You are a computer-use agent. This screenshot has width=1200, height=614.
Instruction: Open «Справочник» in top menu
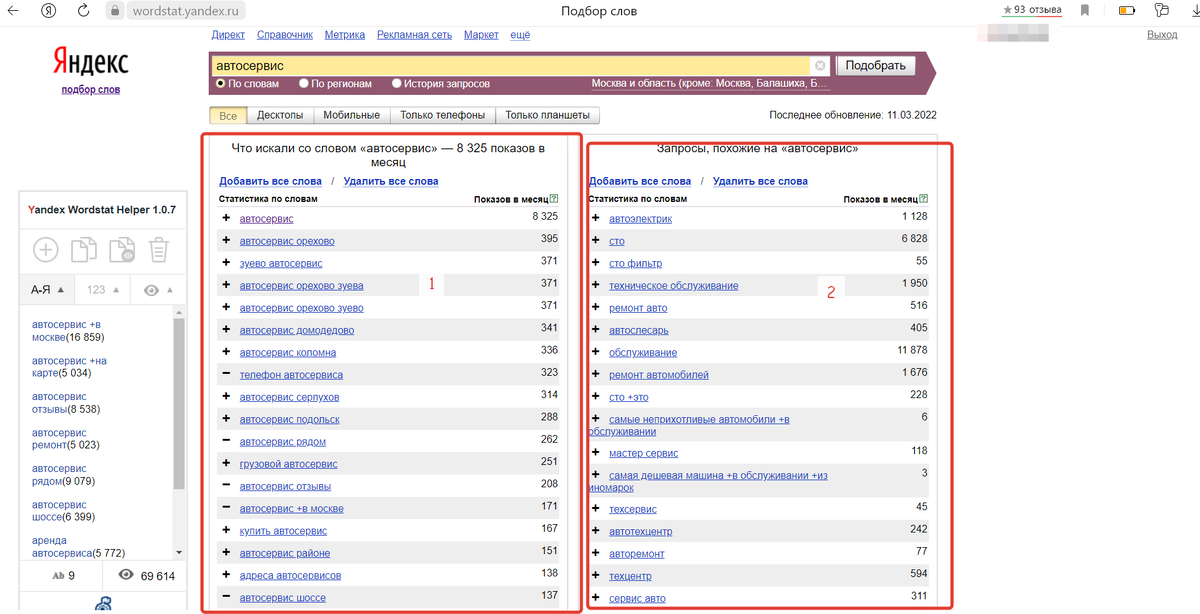point(285,35)
